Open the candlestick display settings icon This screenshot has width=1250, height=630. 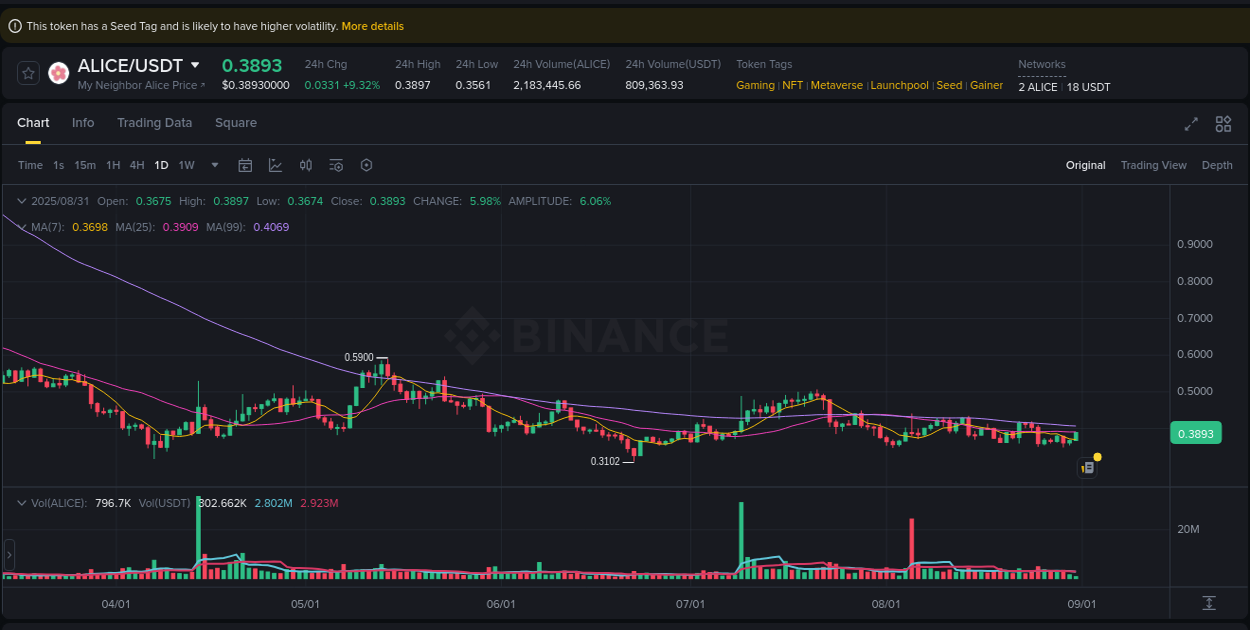coord(306,165)
